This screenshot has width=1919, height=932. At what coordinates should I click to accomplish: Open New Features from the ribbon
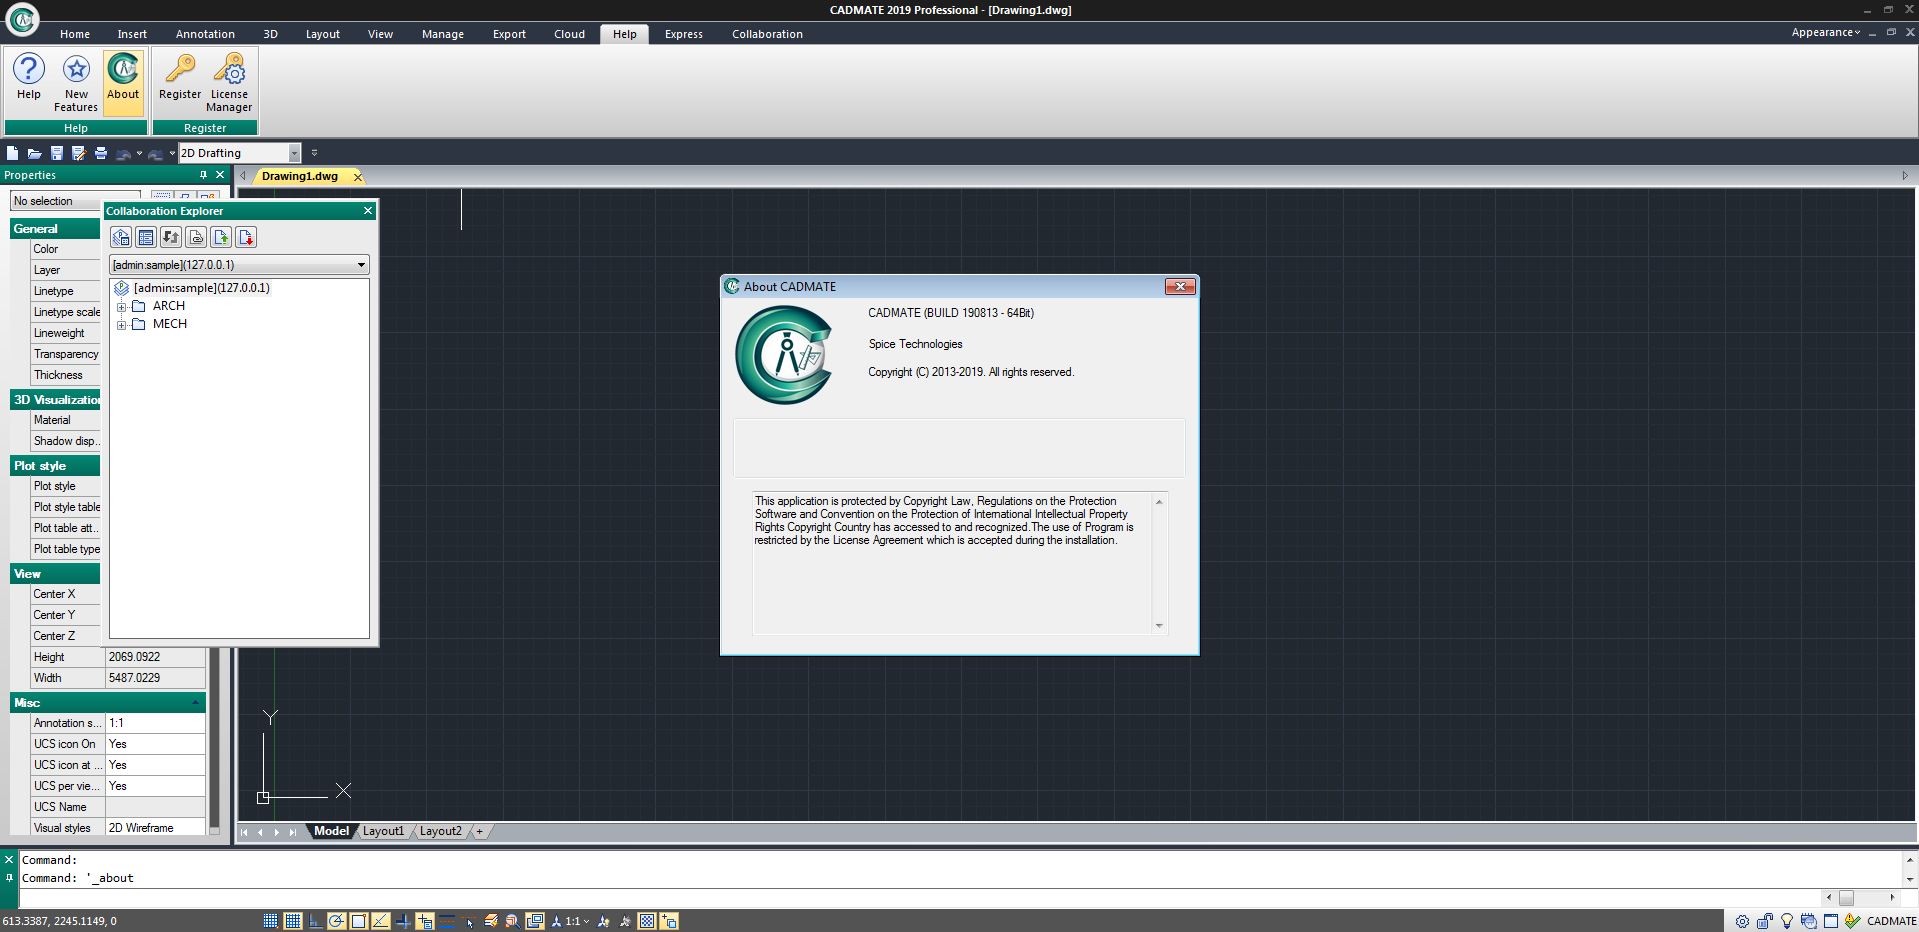pos(76,84)
